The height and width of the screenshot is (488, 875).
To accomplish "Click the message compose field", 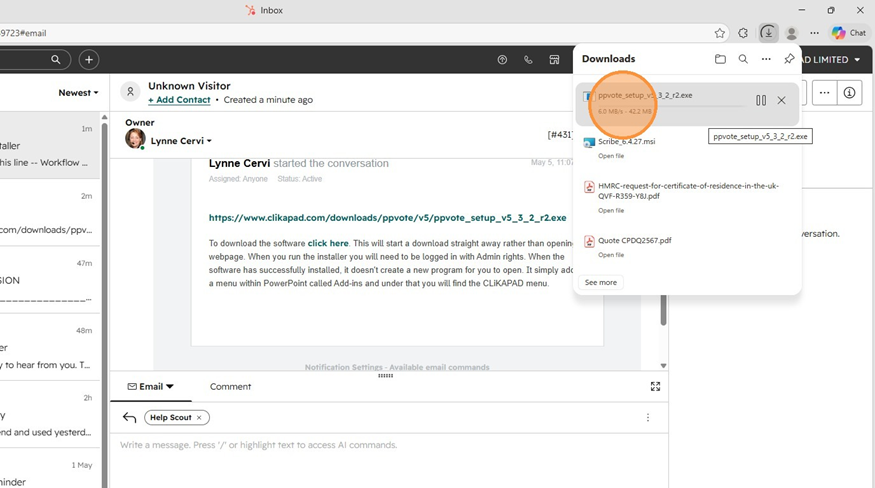I will click(389, 445).
